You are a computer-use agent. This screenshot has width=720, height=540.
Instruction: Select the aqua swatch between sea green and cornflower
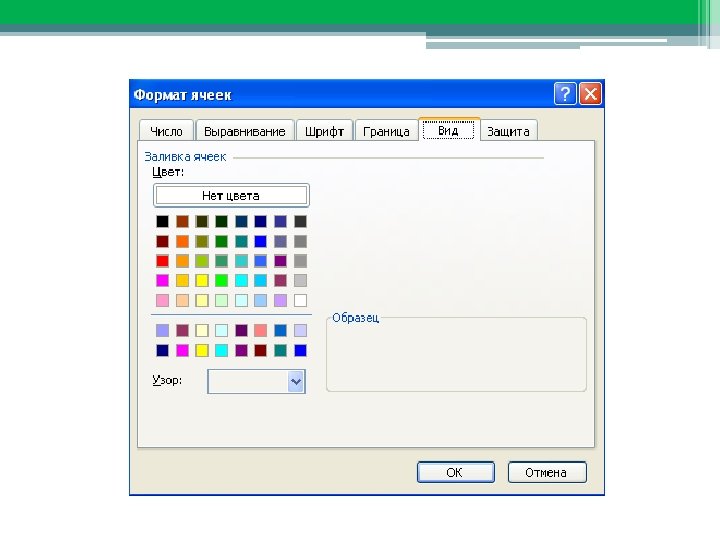[x=241, y=261]
